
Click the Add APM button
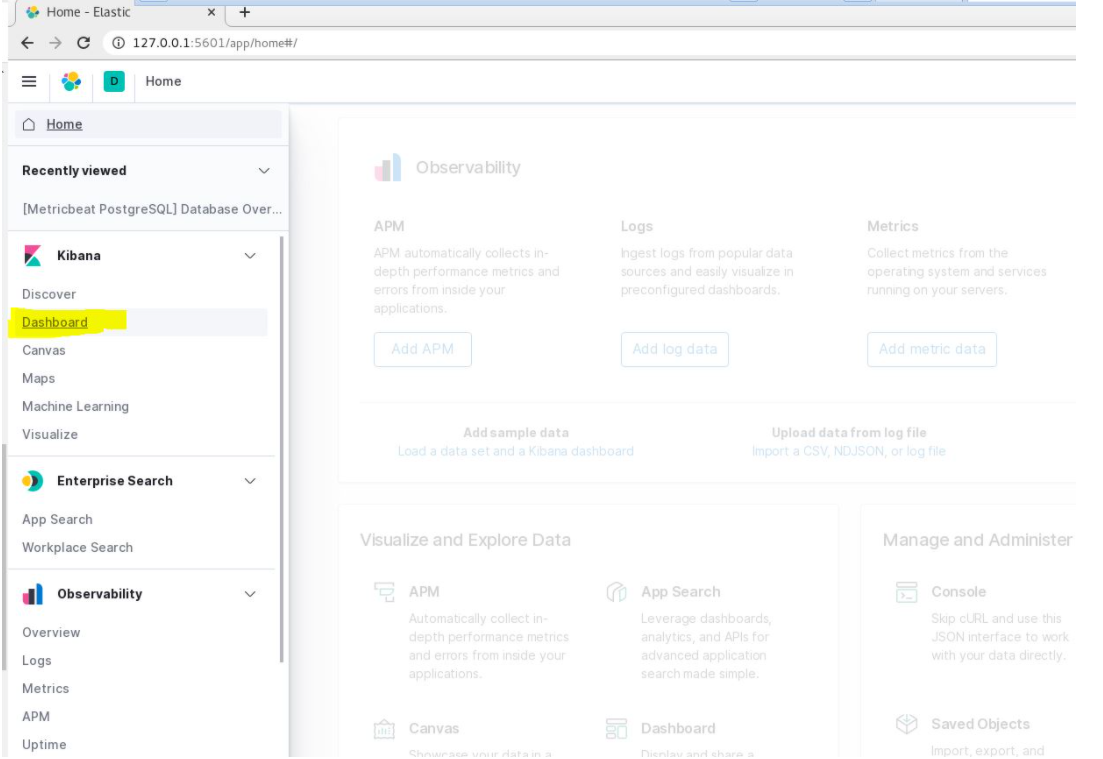tap(423, 350)
